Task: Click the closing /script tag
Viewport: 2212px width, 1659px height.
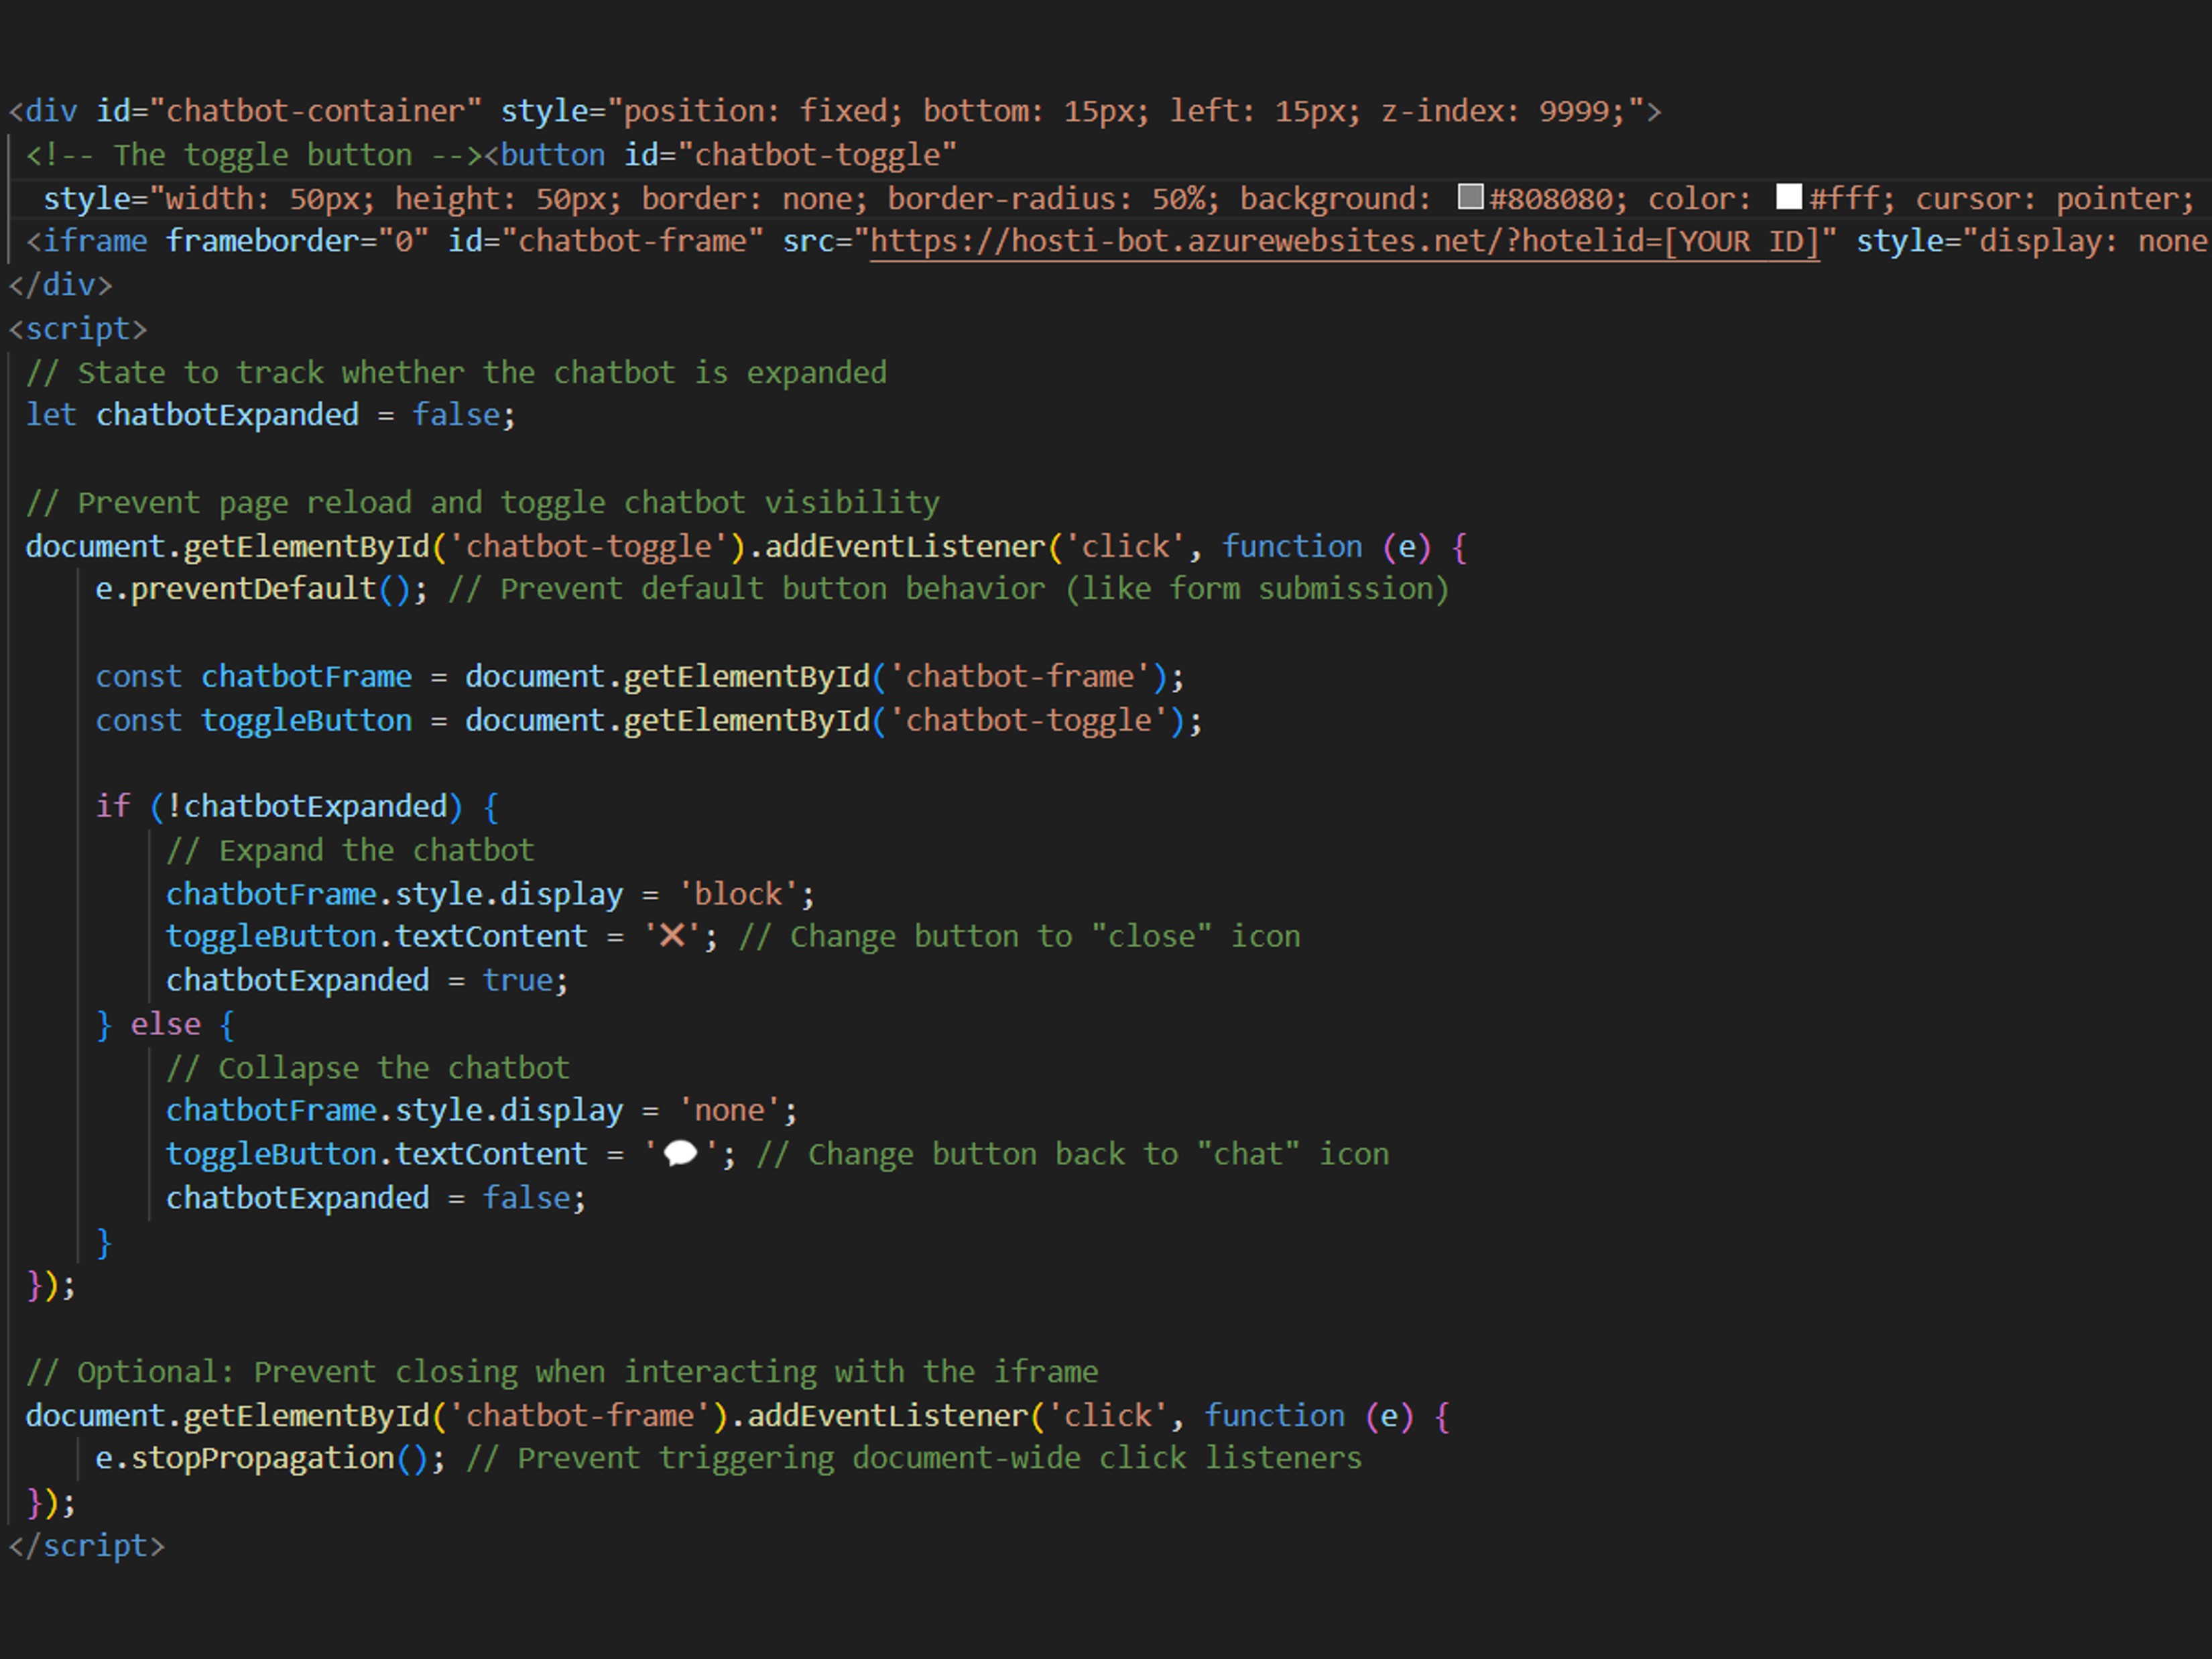Action: coord(86,1546)
